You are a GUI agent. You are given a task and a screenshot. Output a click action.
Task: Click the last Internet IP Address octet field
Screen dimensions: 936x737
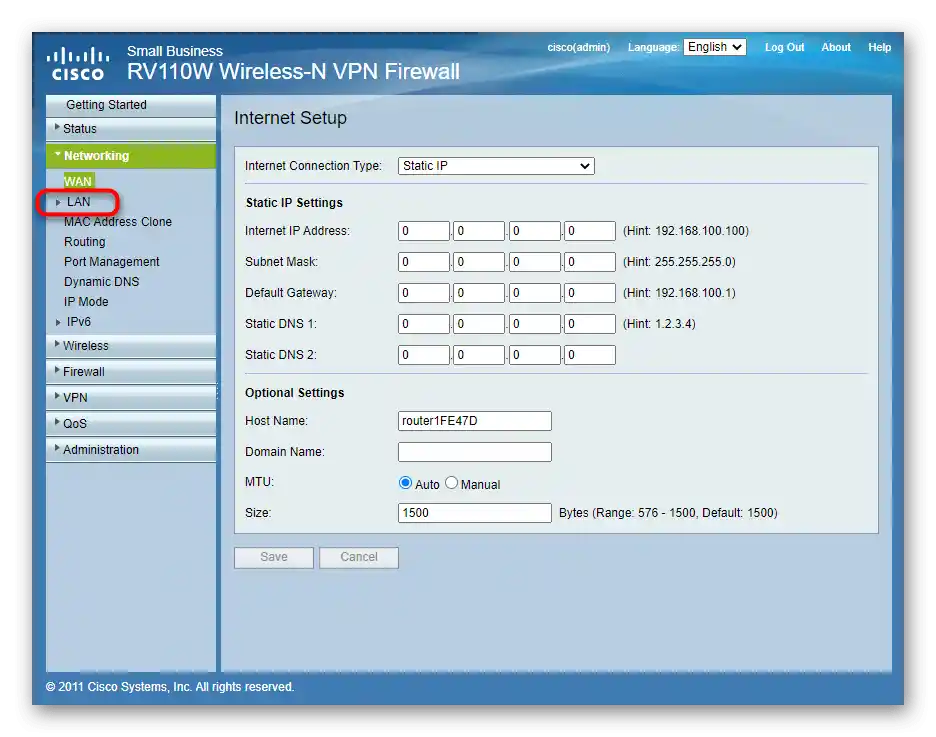(590, 231)
